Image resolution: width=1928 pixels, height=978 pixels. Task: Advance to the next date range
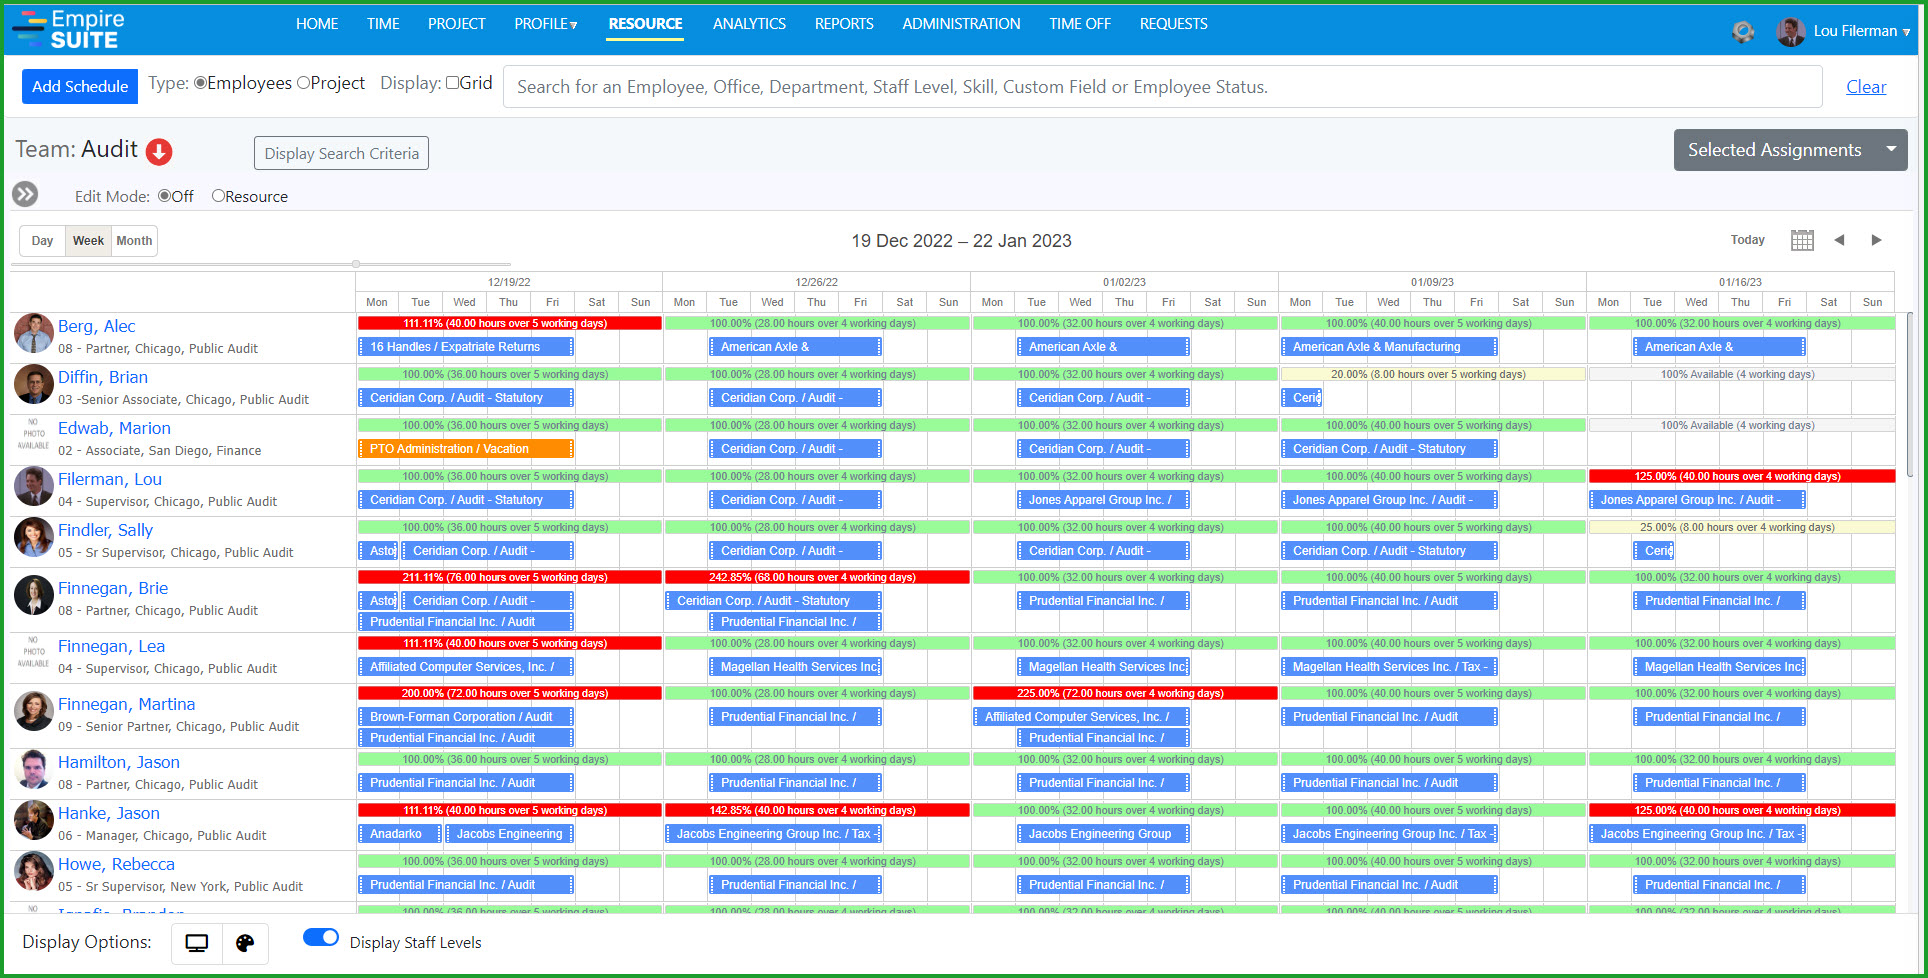pos(1876,240)
